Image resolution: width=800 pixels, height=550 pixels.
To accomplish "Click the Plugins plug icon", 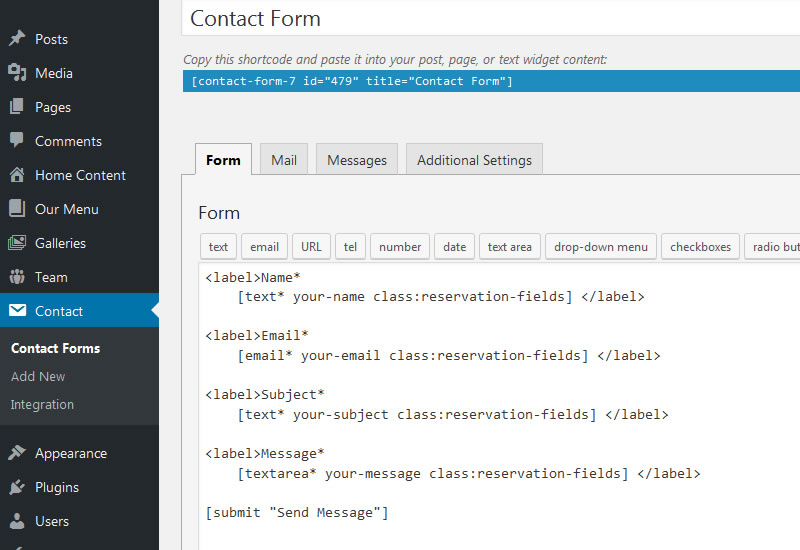I will tap(17, 487).
